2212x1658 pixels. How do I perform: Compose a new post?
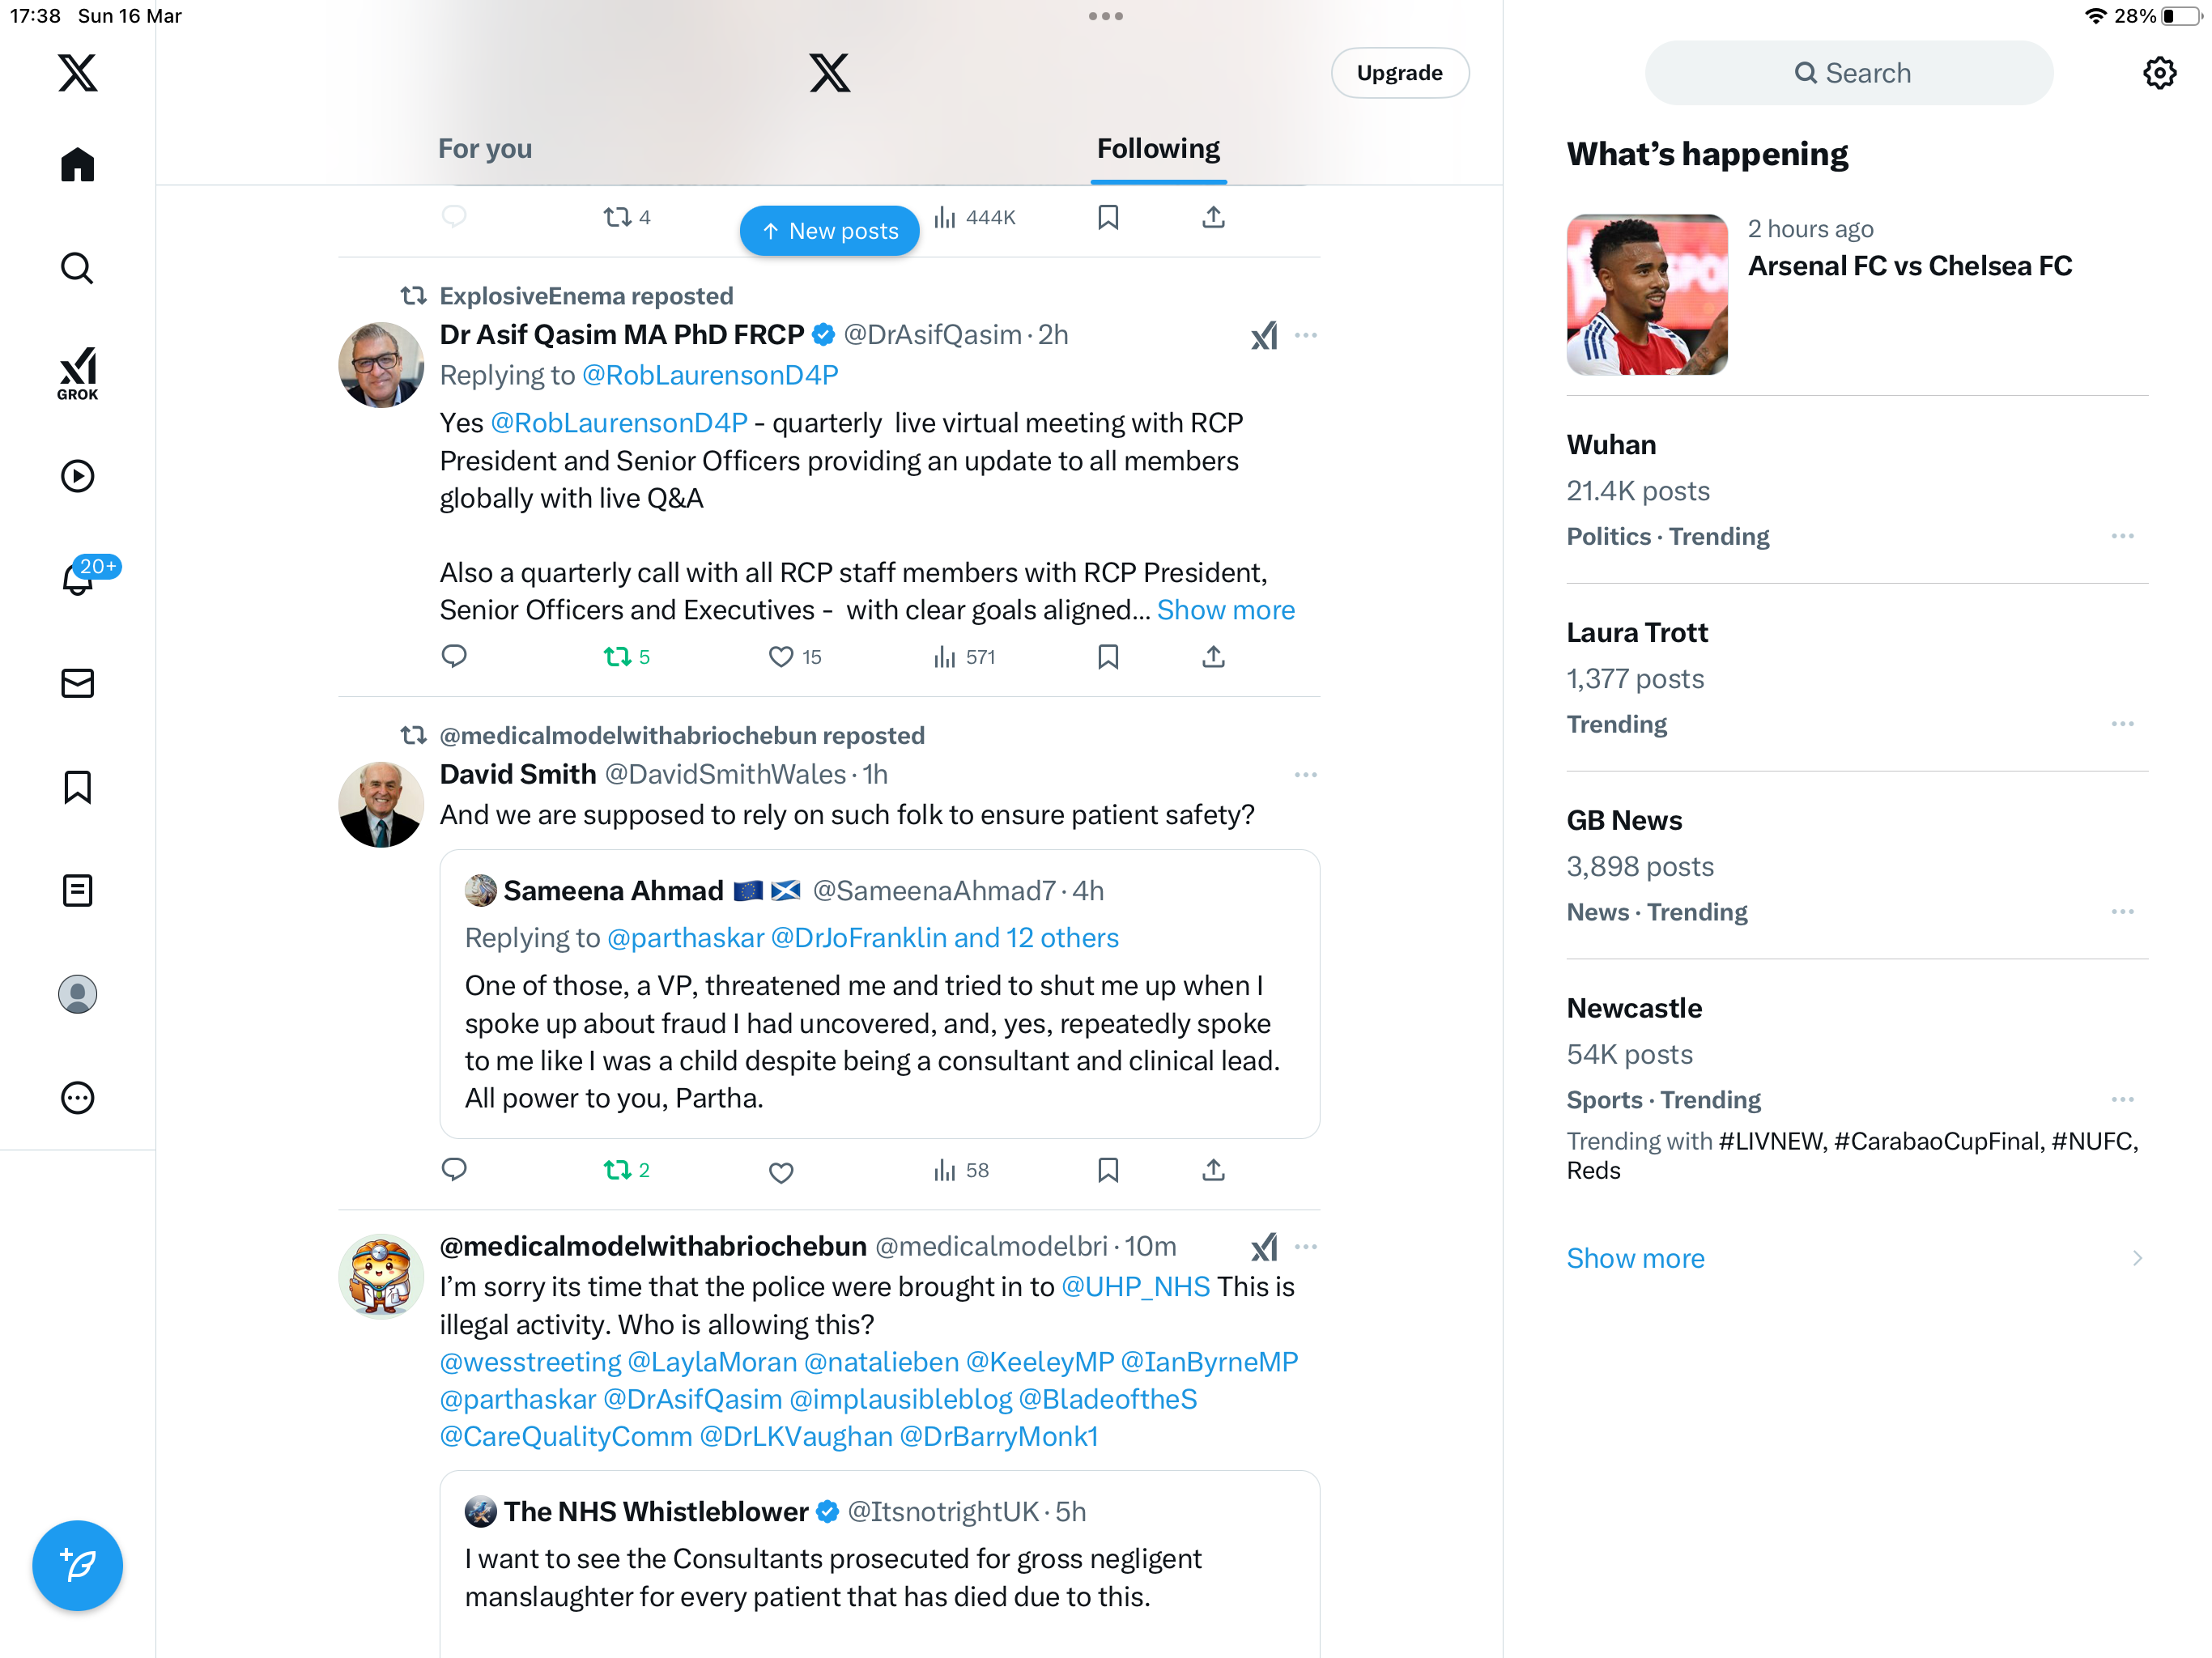click(x=77, y=1565)
